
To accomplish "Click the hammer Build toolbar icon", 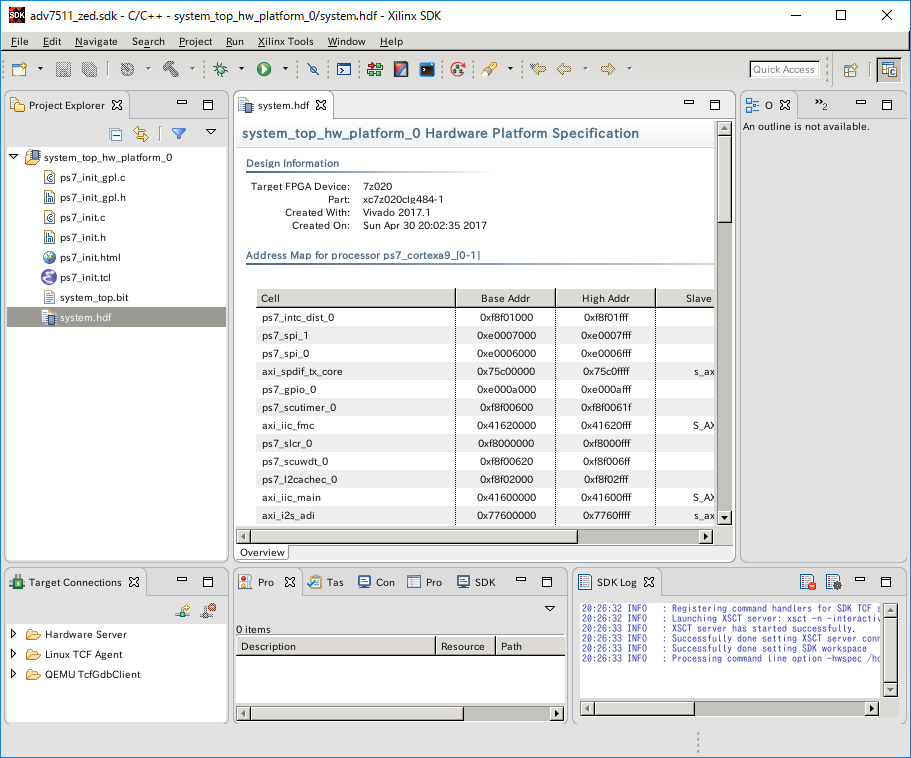I will [x=170, y=69].
